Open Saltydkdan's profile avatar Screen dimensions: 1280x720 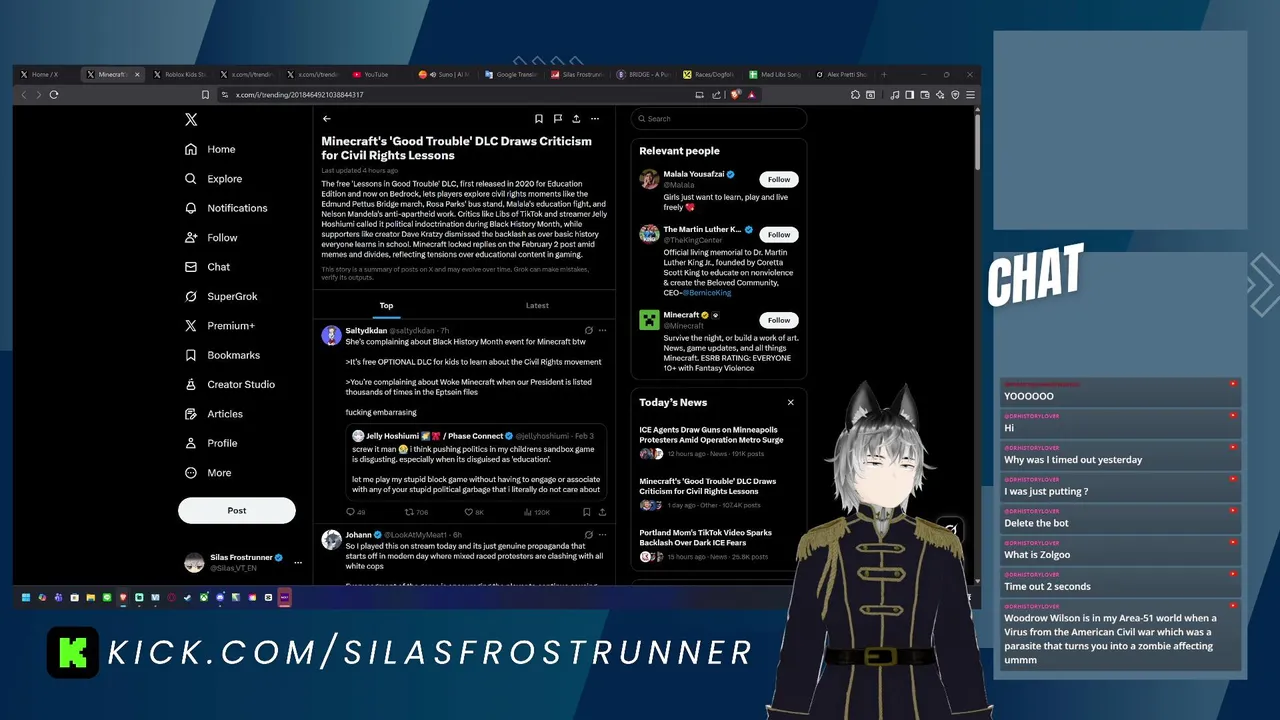(331, 335)
